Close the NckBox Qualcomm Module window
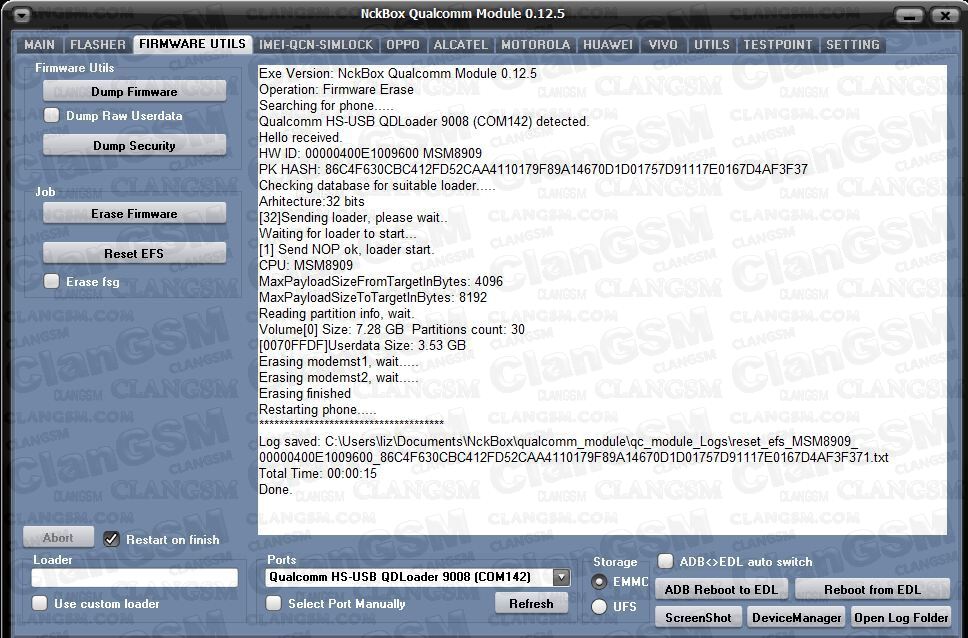Screen dimensions: 968x638 (x=945, y=15)
